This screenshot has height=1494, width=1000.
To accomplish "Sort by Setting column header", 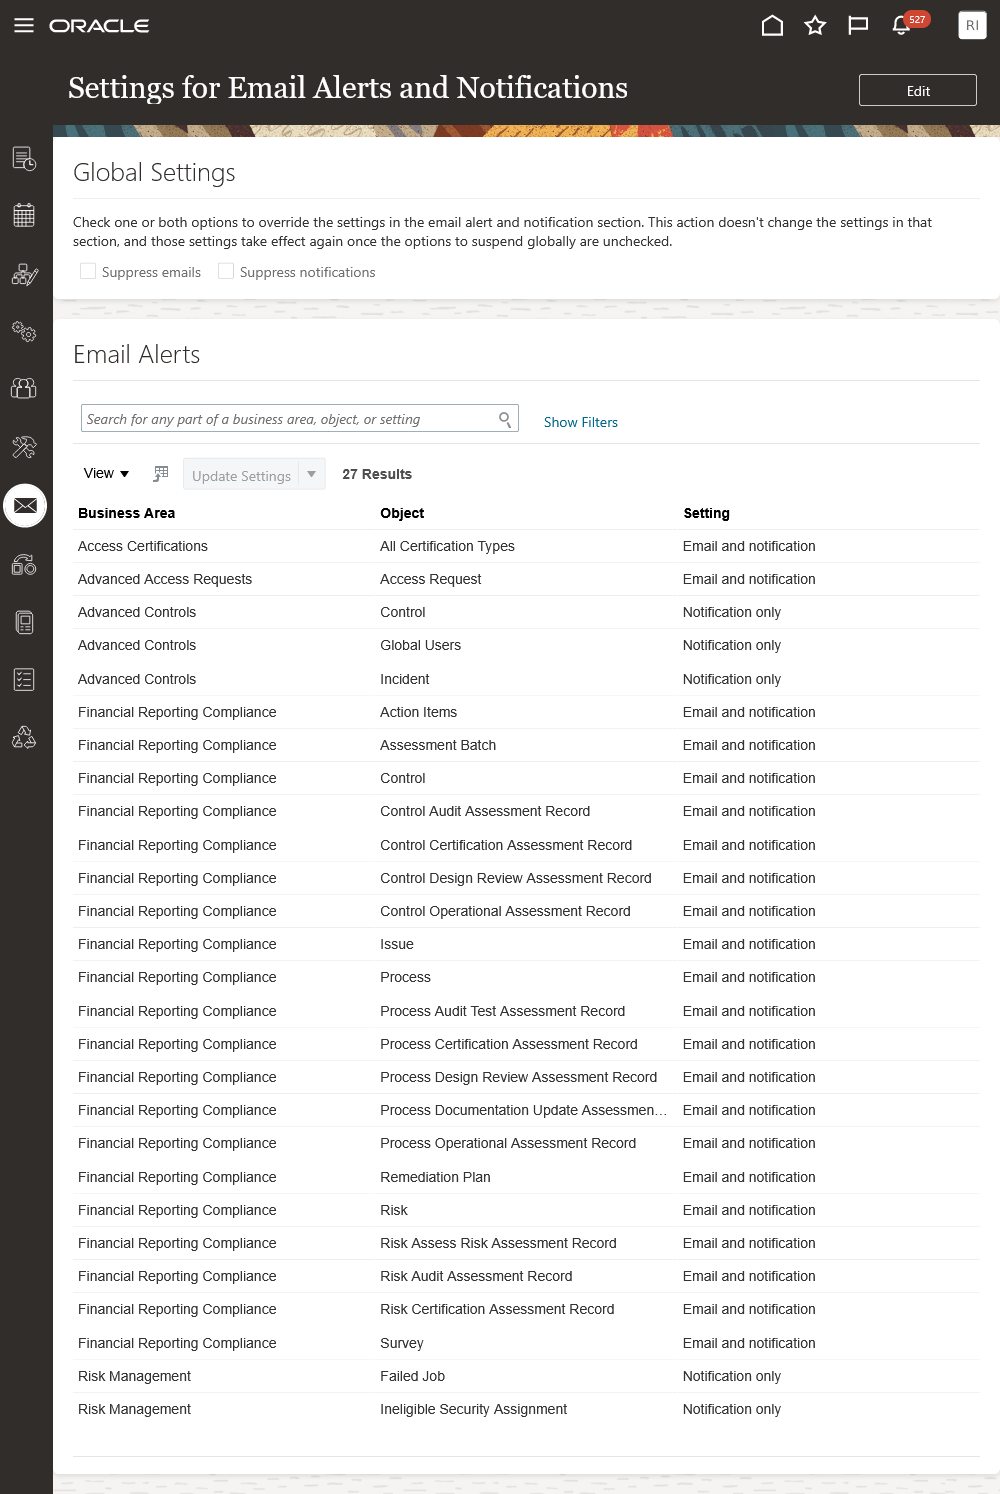I will [706, 513].
